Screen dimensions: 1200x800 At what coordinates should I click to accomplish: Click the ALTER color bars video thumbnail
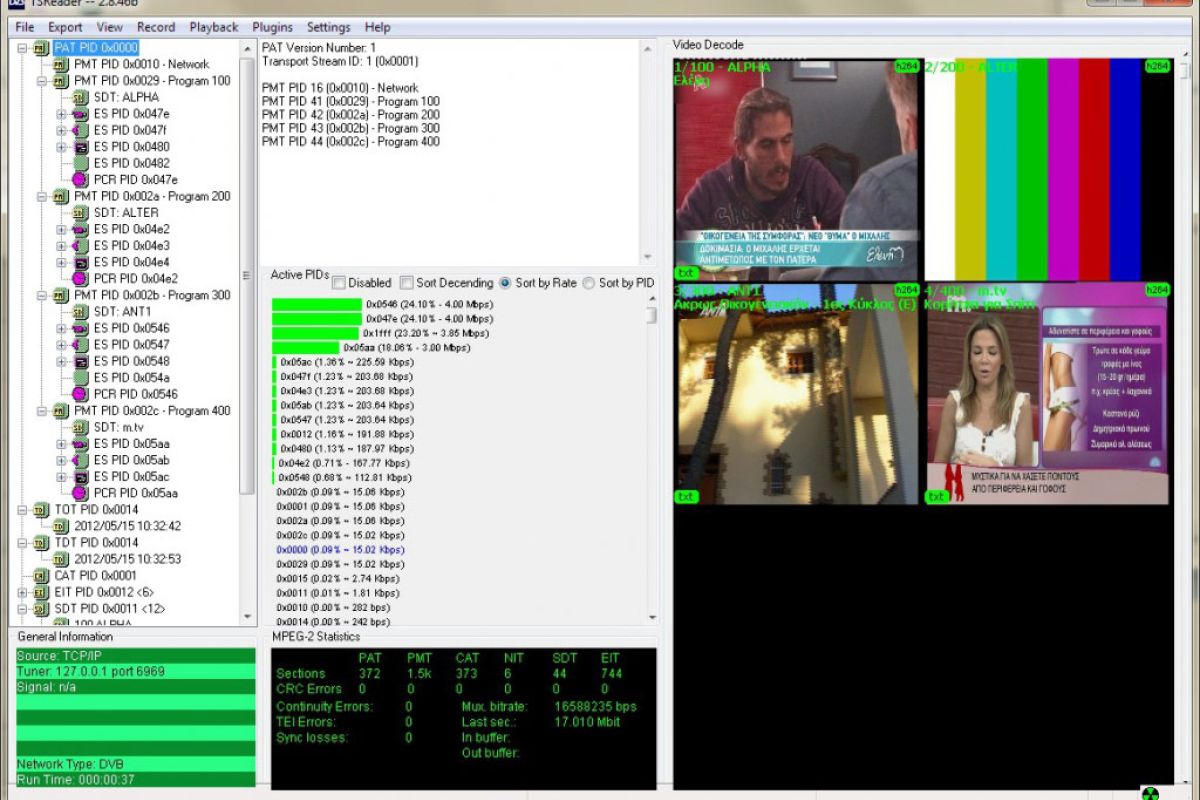(x=1047, y=168)
